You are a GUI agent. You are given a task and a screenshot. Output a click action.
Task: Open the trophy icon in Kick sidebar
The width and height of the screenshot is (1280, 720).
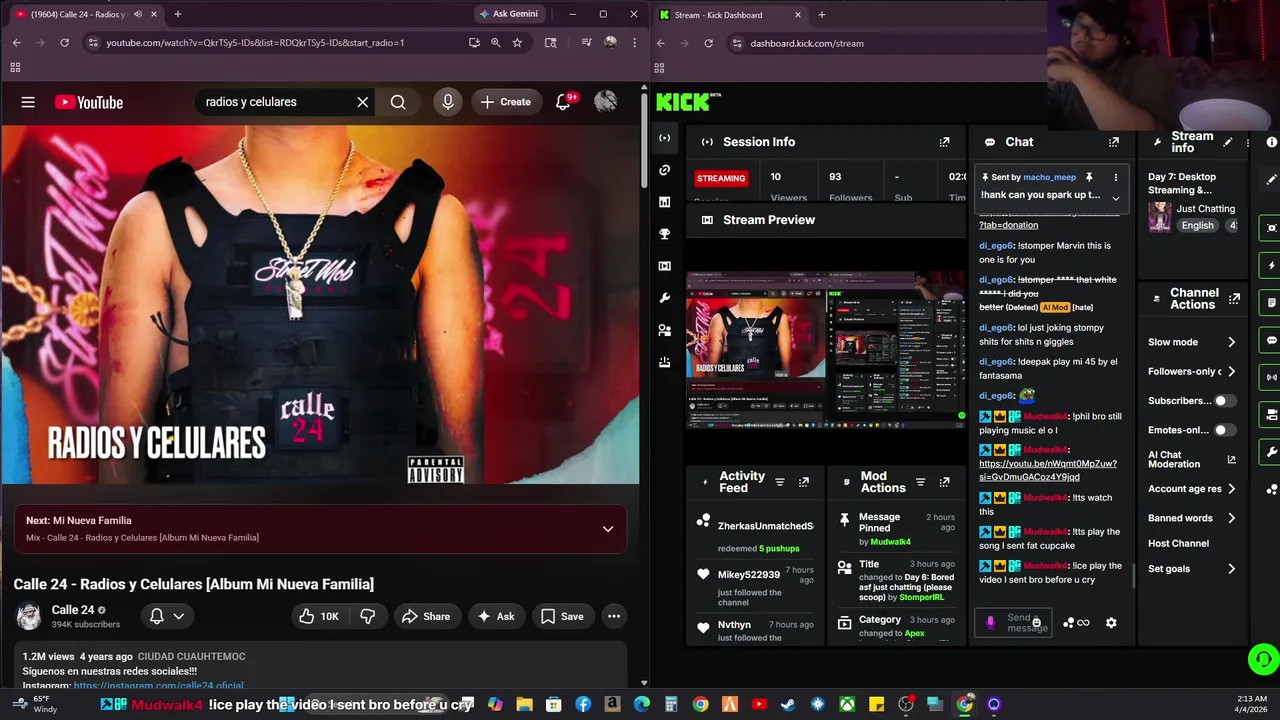click(x=665, y=234)
